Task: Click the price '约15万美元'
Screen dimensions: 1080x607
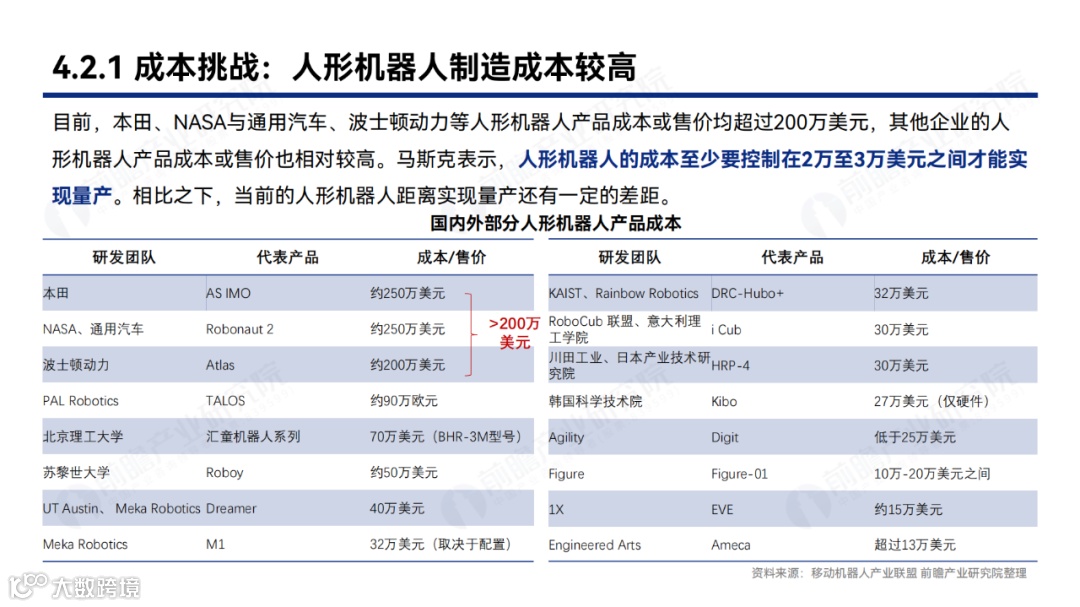Action: coord(908,510)
